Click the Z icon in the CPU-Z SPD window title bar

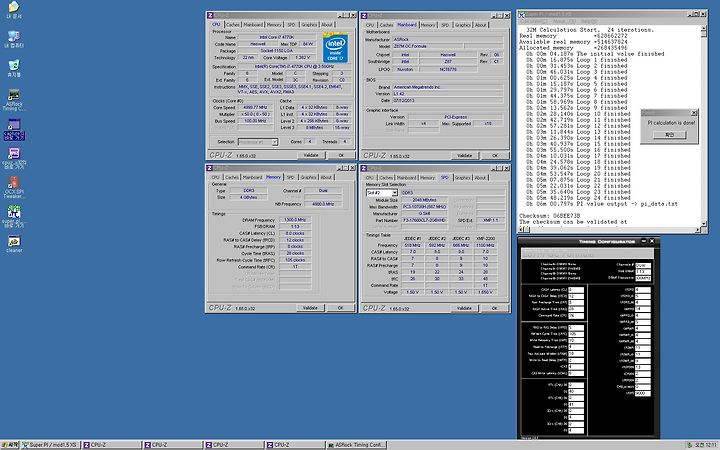click(364, 169)
